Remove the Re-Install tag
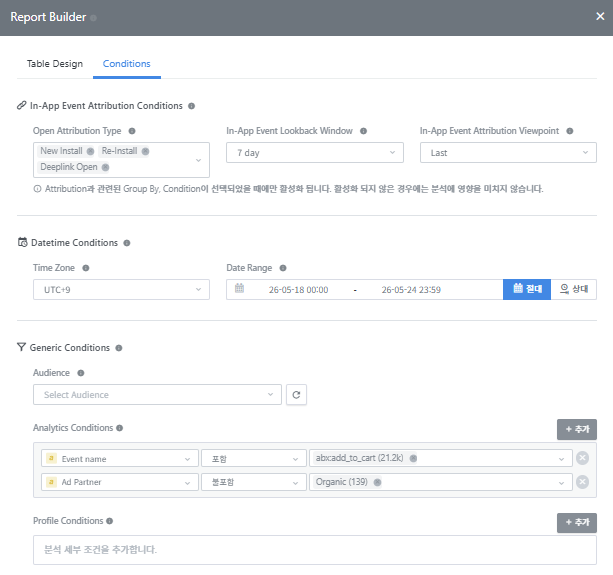The height and width of the screenshot is (575, 613). (x=145, y=151)
